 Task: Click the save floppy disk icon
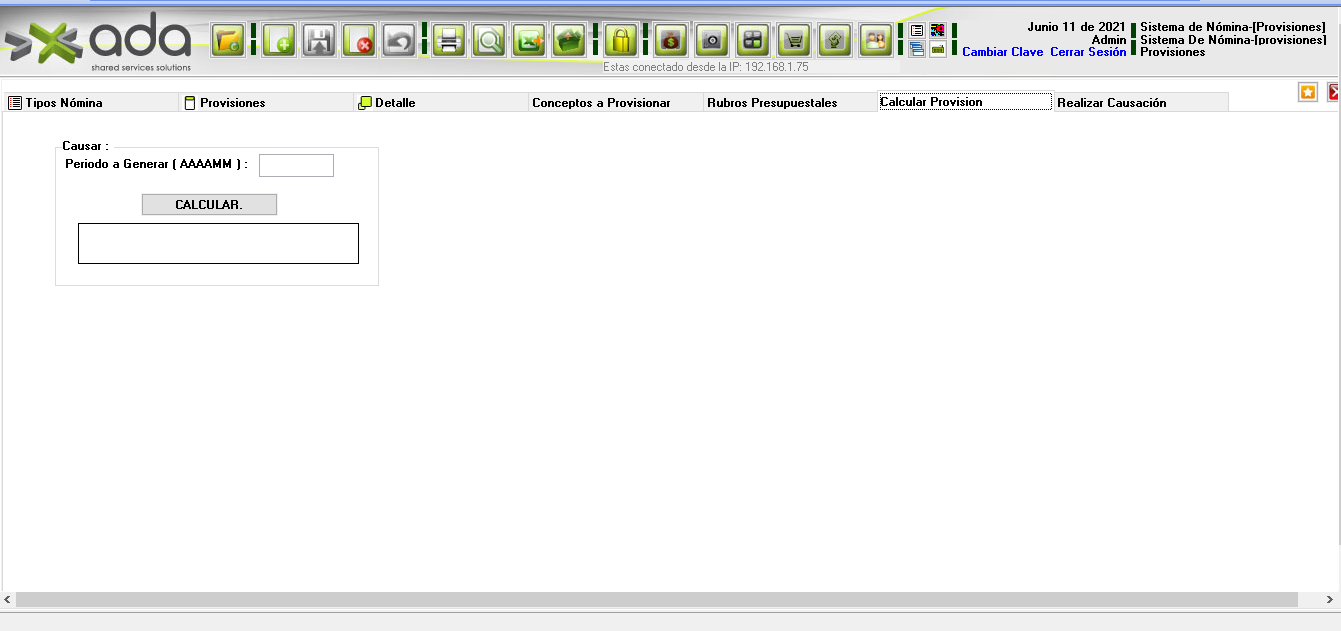click(x=319, y=41)
